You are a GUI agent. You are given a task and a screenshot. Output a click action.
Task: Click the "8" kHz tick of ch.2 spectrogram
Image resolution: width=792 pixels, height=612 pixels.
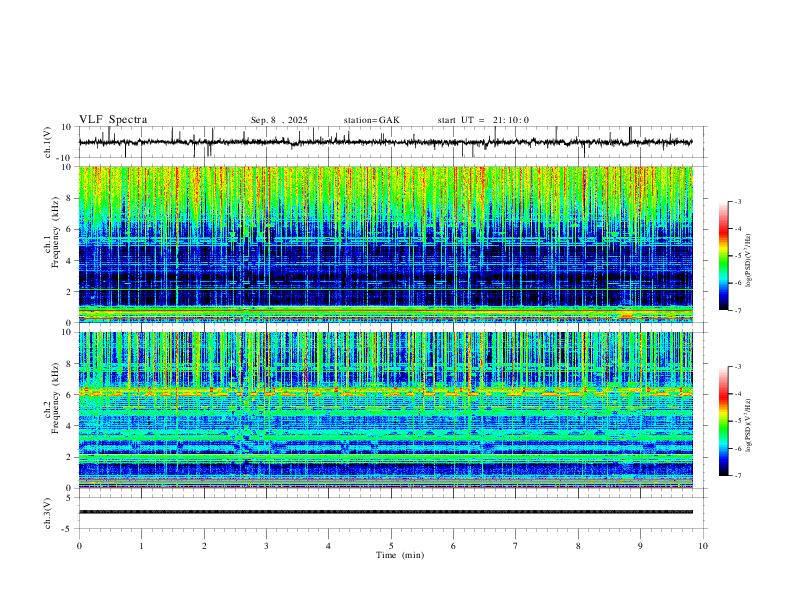(x=69, y=364)
